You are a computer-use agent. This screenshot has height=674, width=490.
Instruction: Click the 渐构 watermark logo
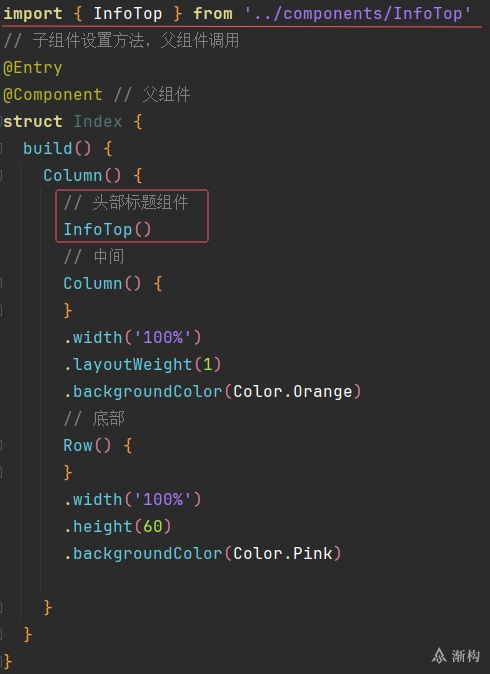click(456, 656)
